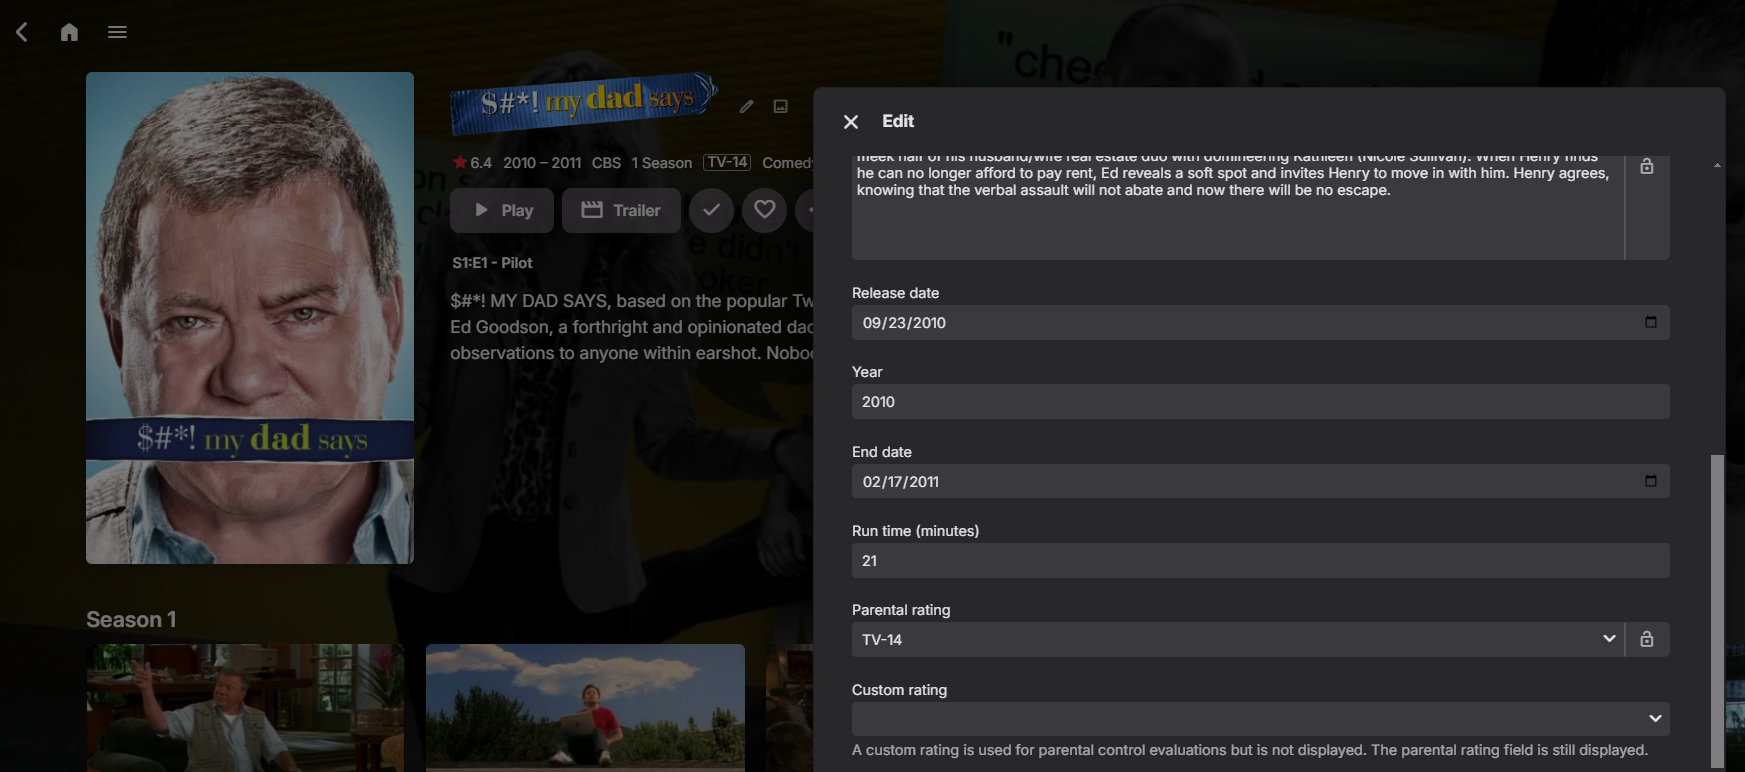The width and height of the screenshot is (1745, 772).
Task: Click the pencil edit metadata icon
Action: [746, 106]
